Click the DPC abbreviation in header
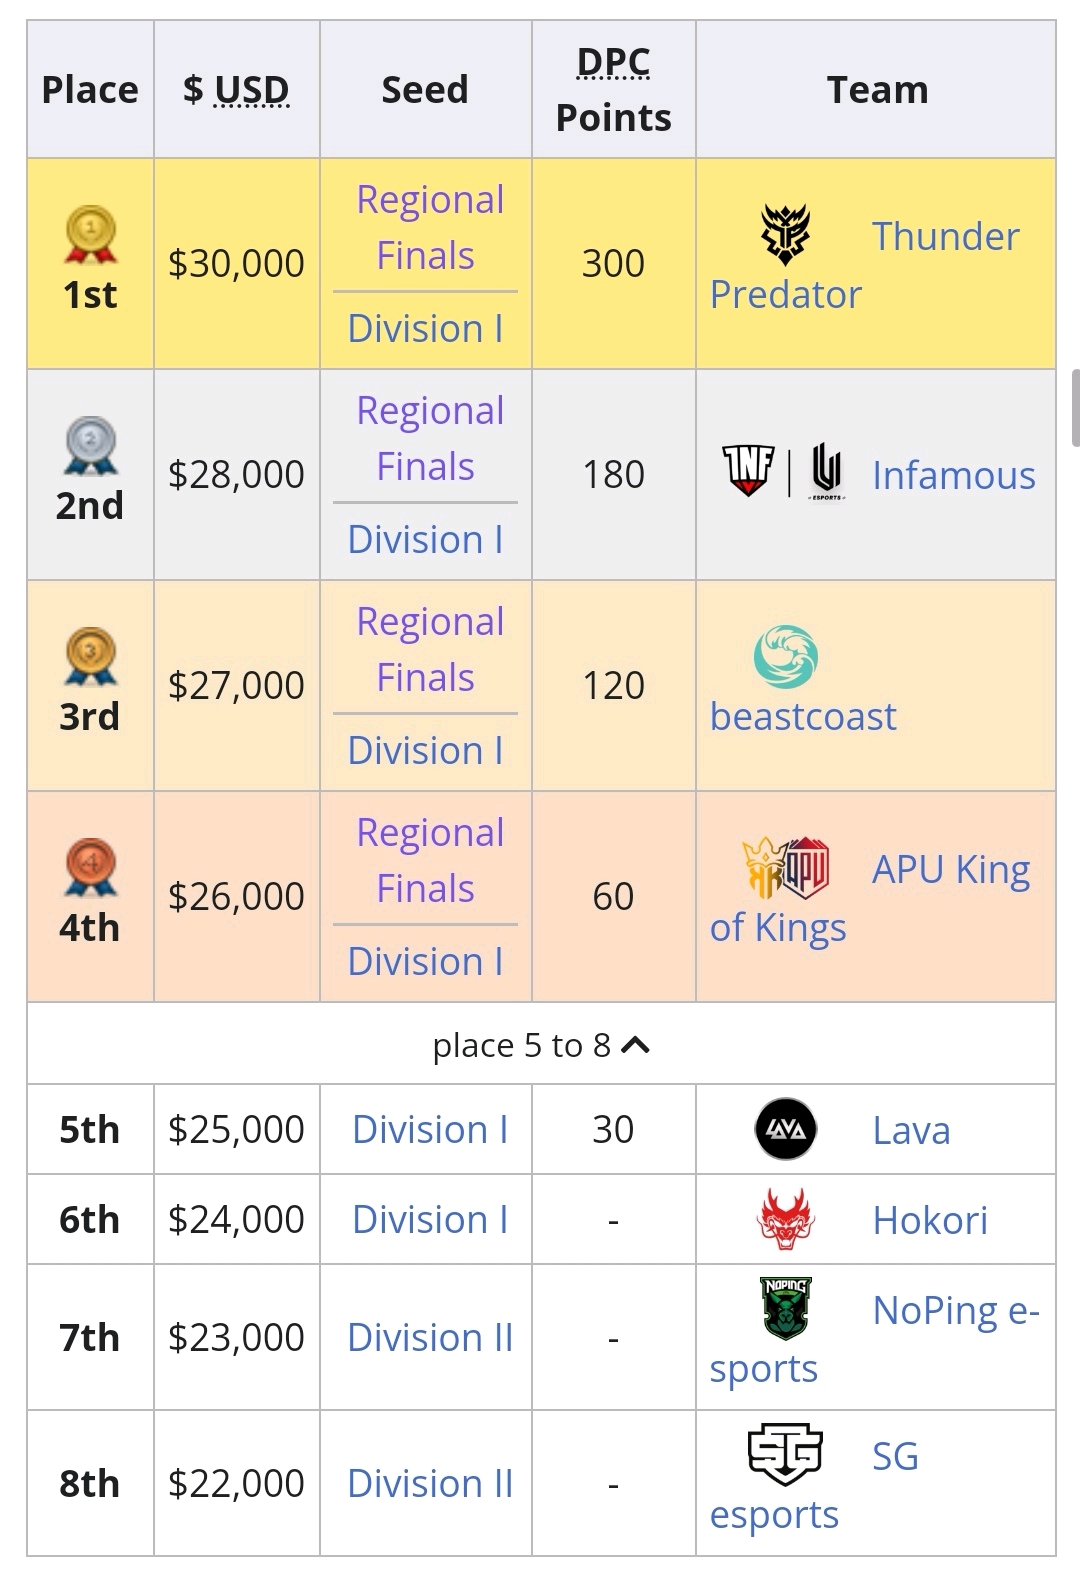 pyautogui.click(x=613, y=62)
